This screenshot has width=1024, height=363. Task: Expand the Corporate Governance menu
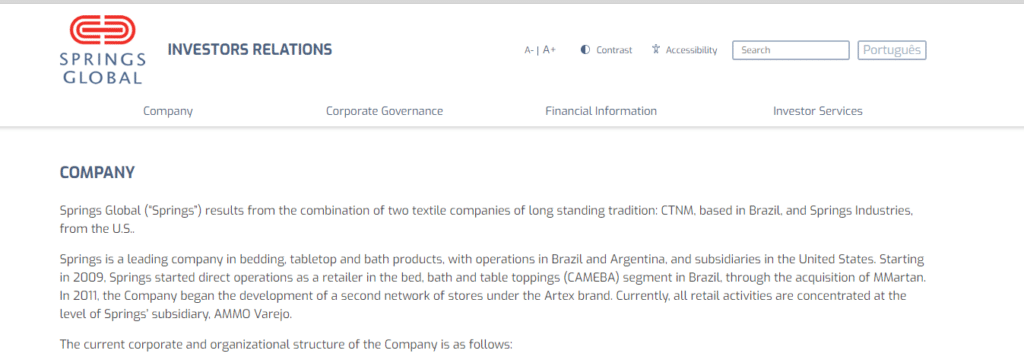[385, 111]
